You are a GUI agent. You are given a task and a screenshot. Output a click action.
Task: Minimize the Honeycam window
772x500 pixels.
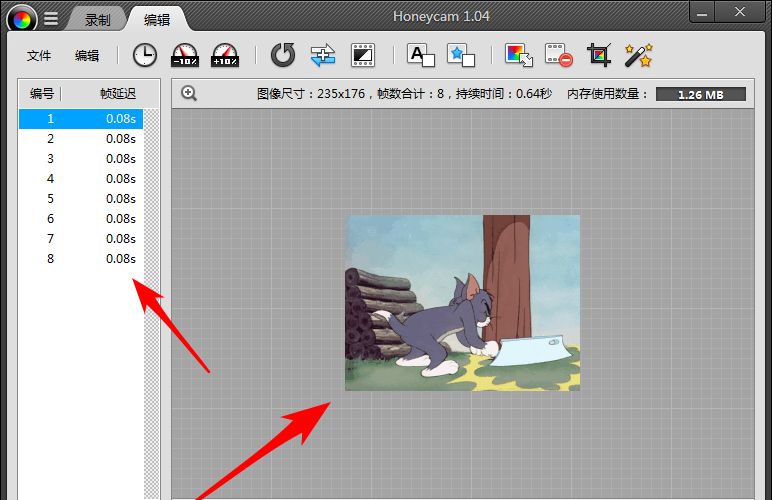pos(702,13)
